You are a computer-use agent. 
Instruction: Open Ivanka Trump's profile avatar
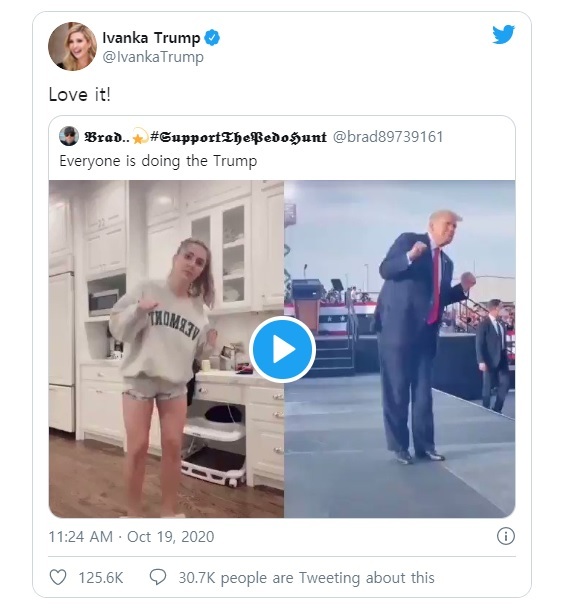[73, 46]
